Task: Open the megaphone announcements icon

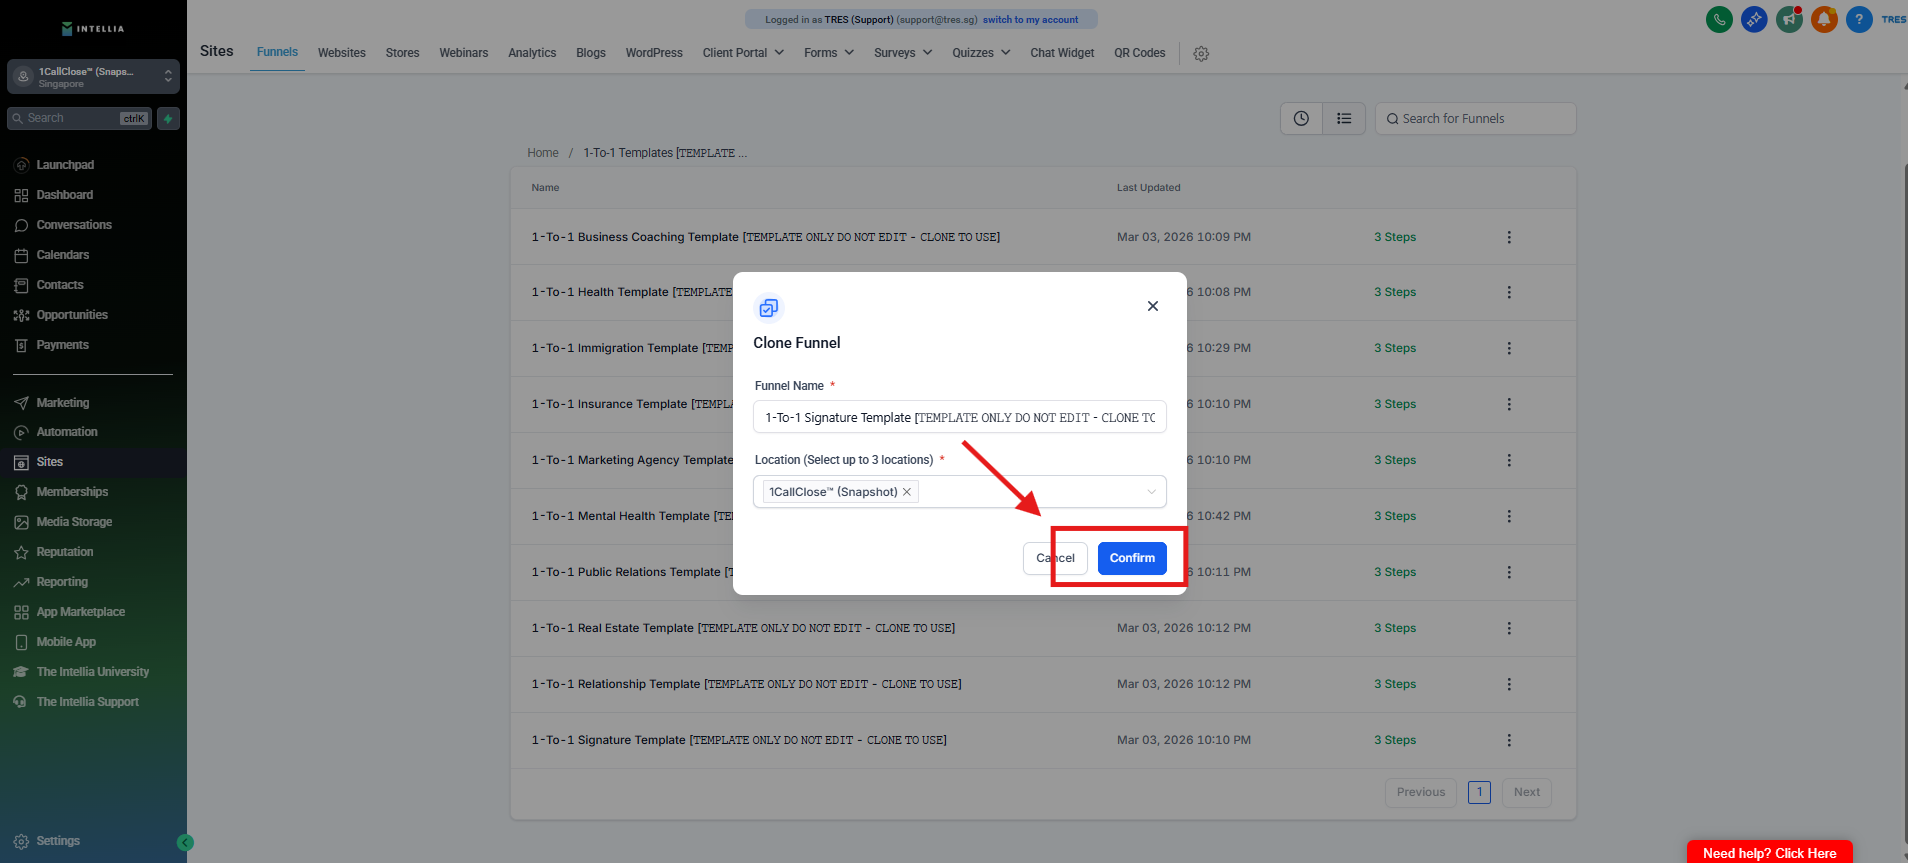Action: [1789, 19]
